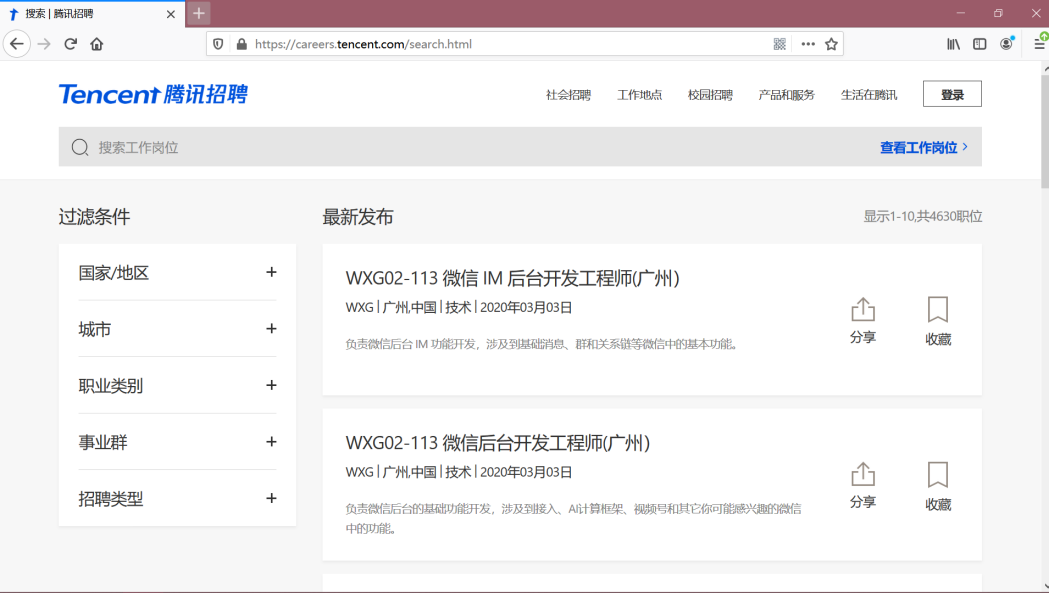1049x594 pixels.
Task: Open the content blocking shield icon
Action: click(217, 43)
